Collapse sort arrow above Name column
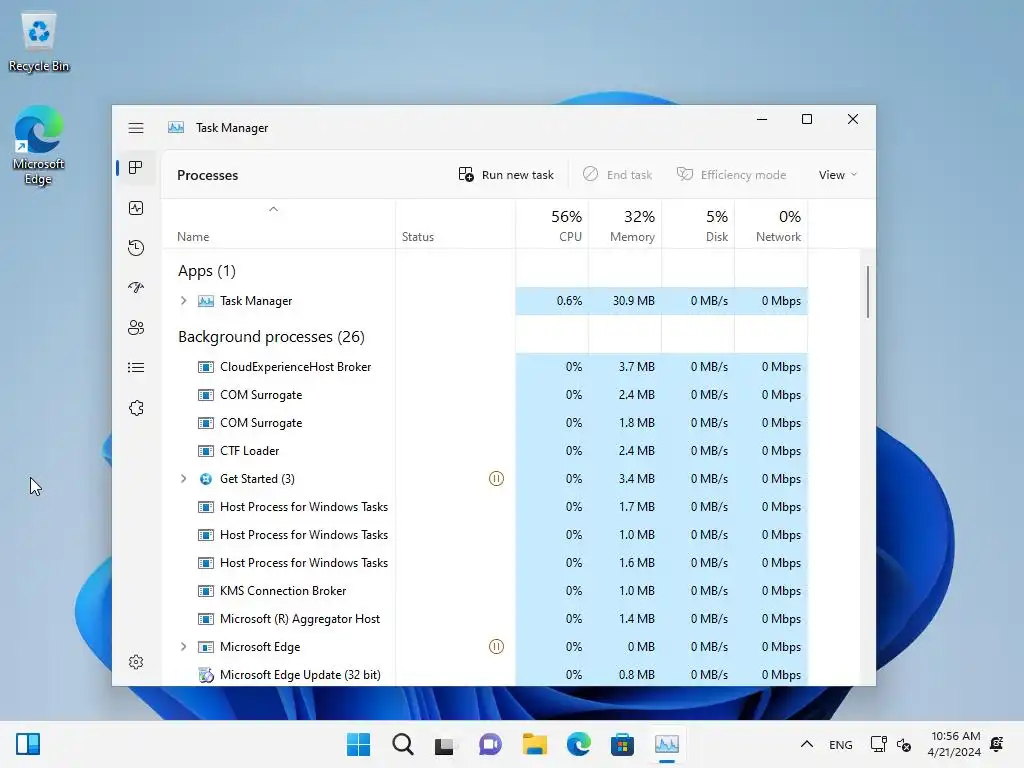The image size is (1024, 768). click(x=274, y=209)
